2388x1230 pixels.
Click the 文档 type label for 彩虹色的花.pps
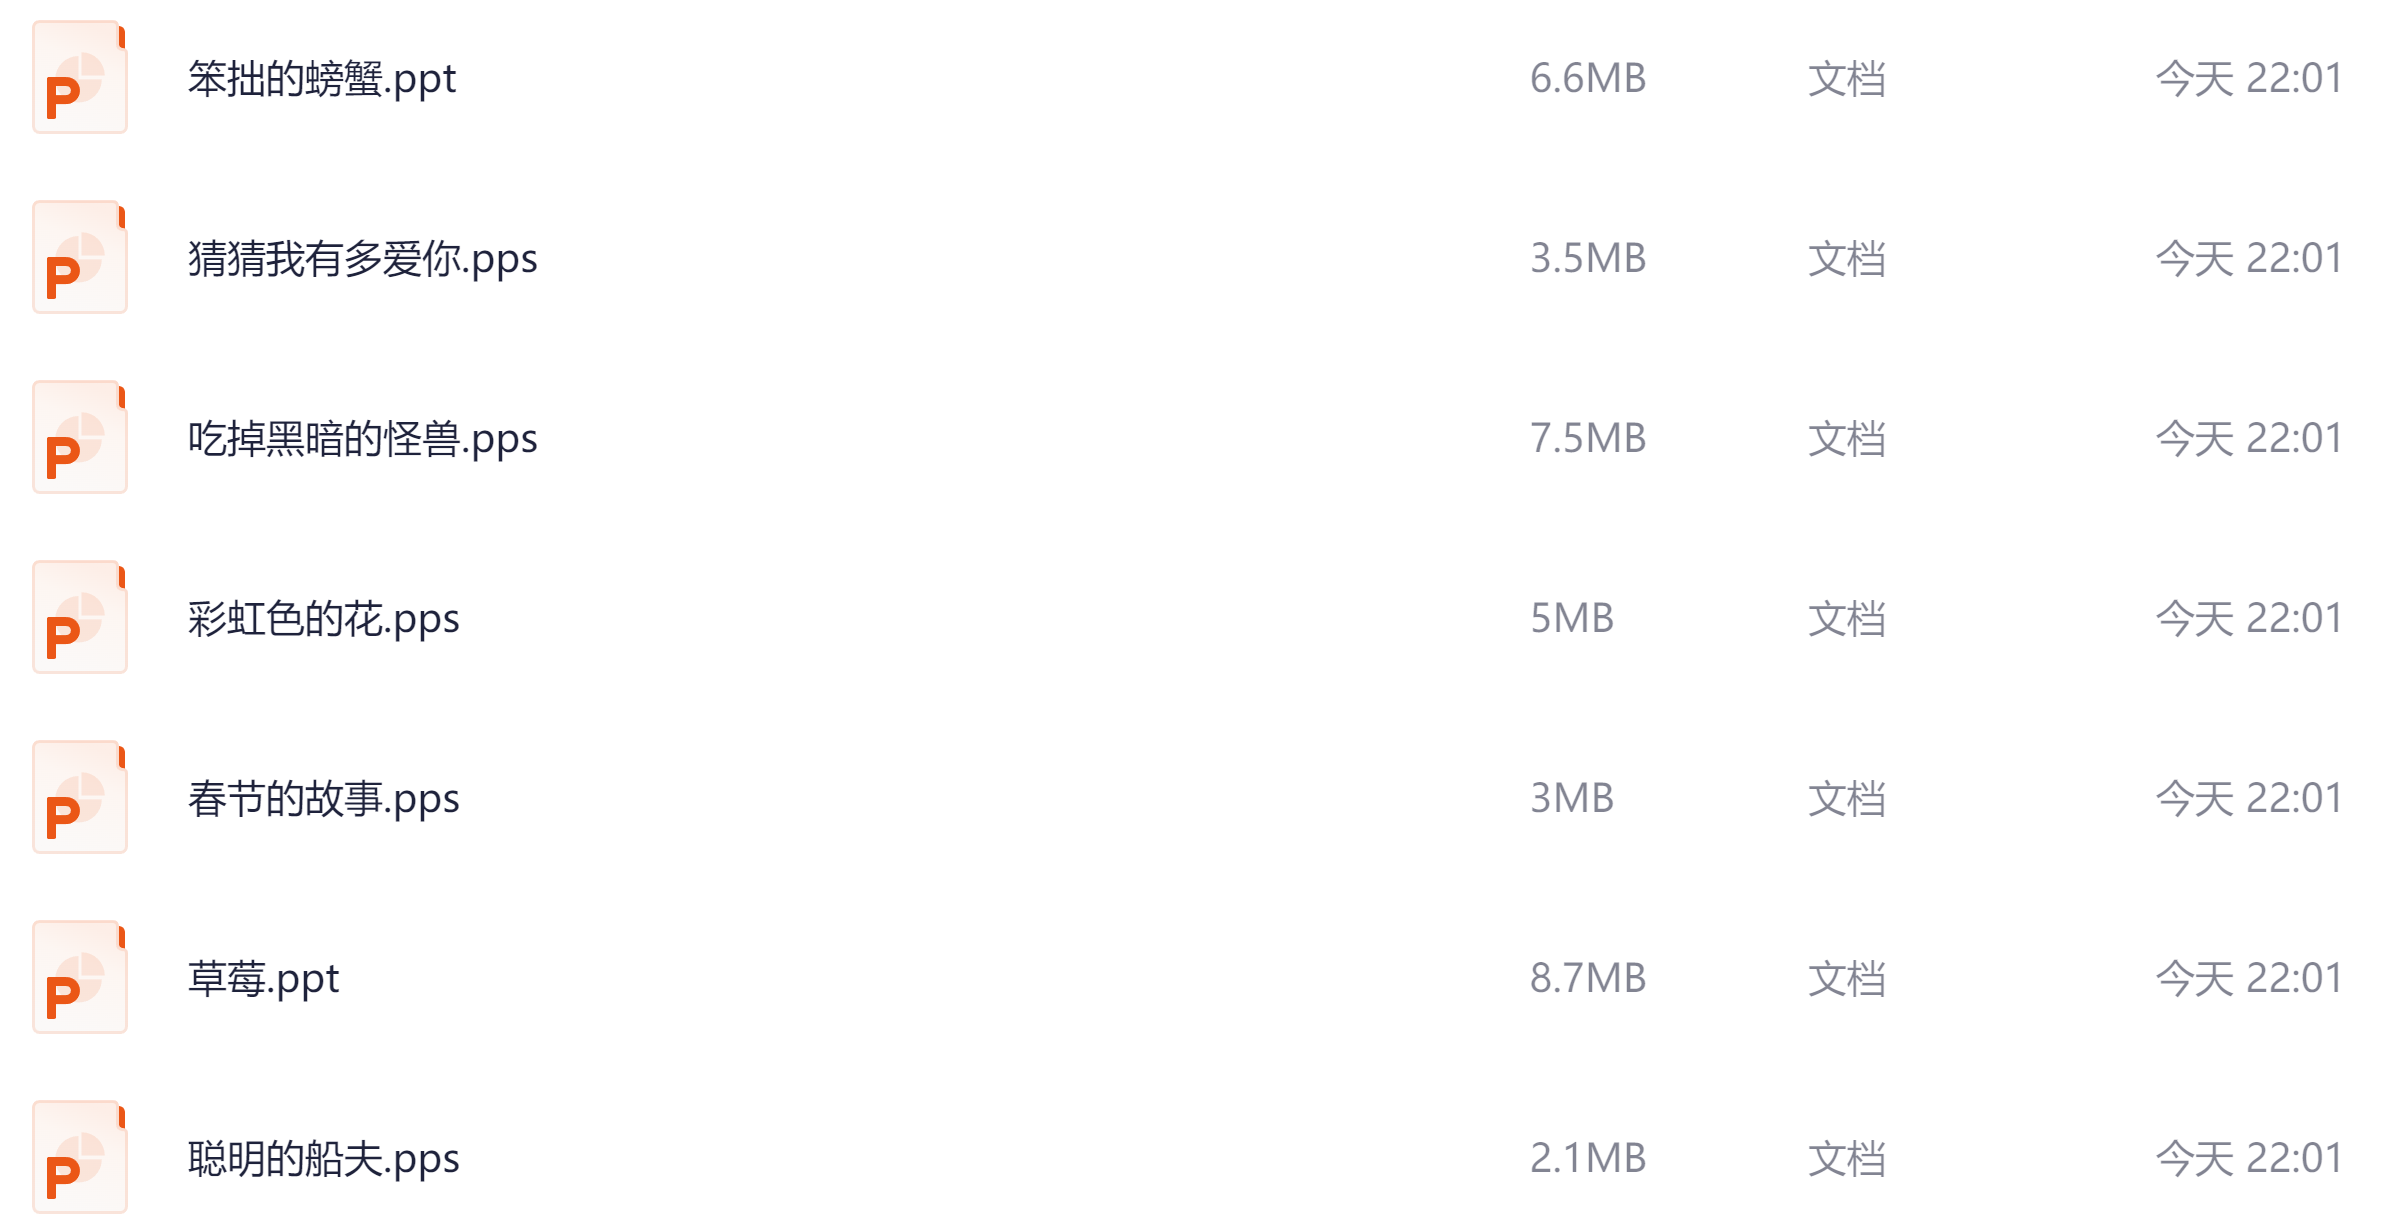click(1846, 619)
